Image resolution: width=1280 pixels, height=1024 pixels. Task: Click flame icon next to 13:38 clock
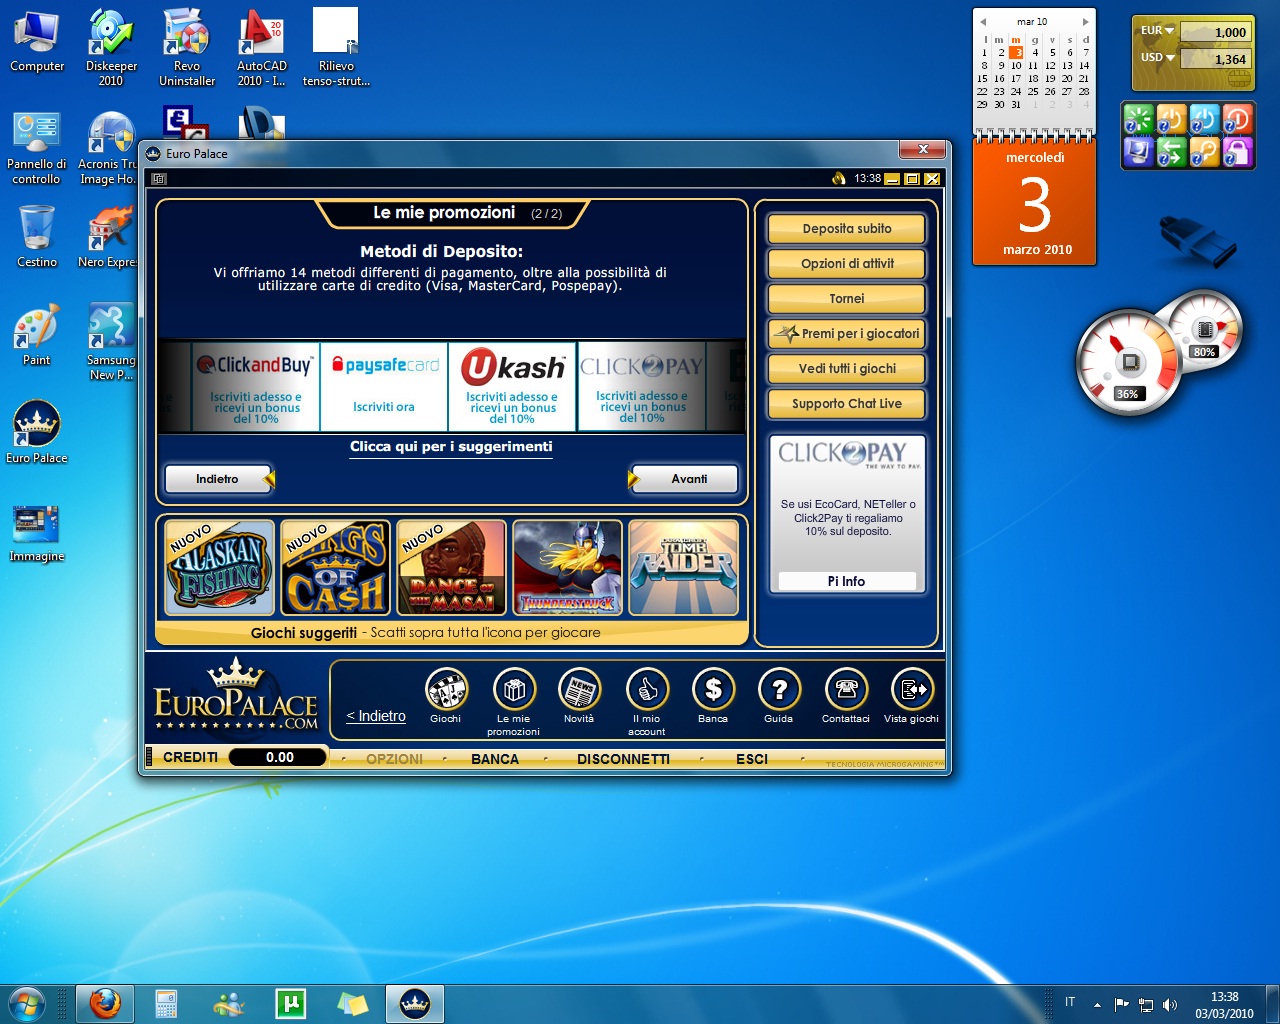click(839, 179)
